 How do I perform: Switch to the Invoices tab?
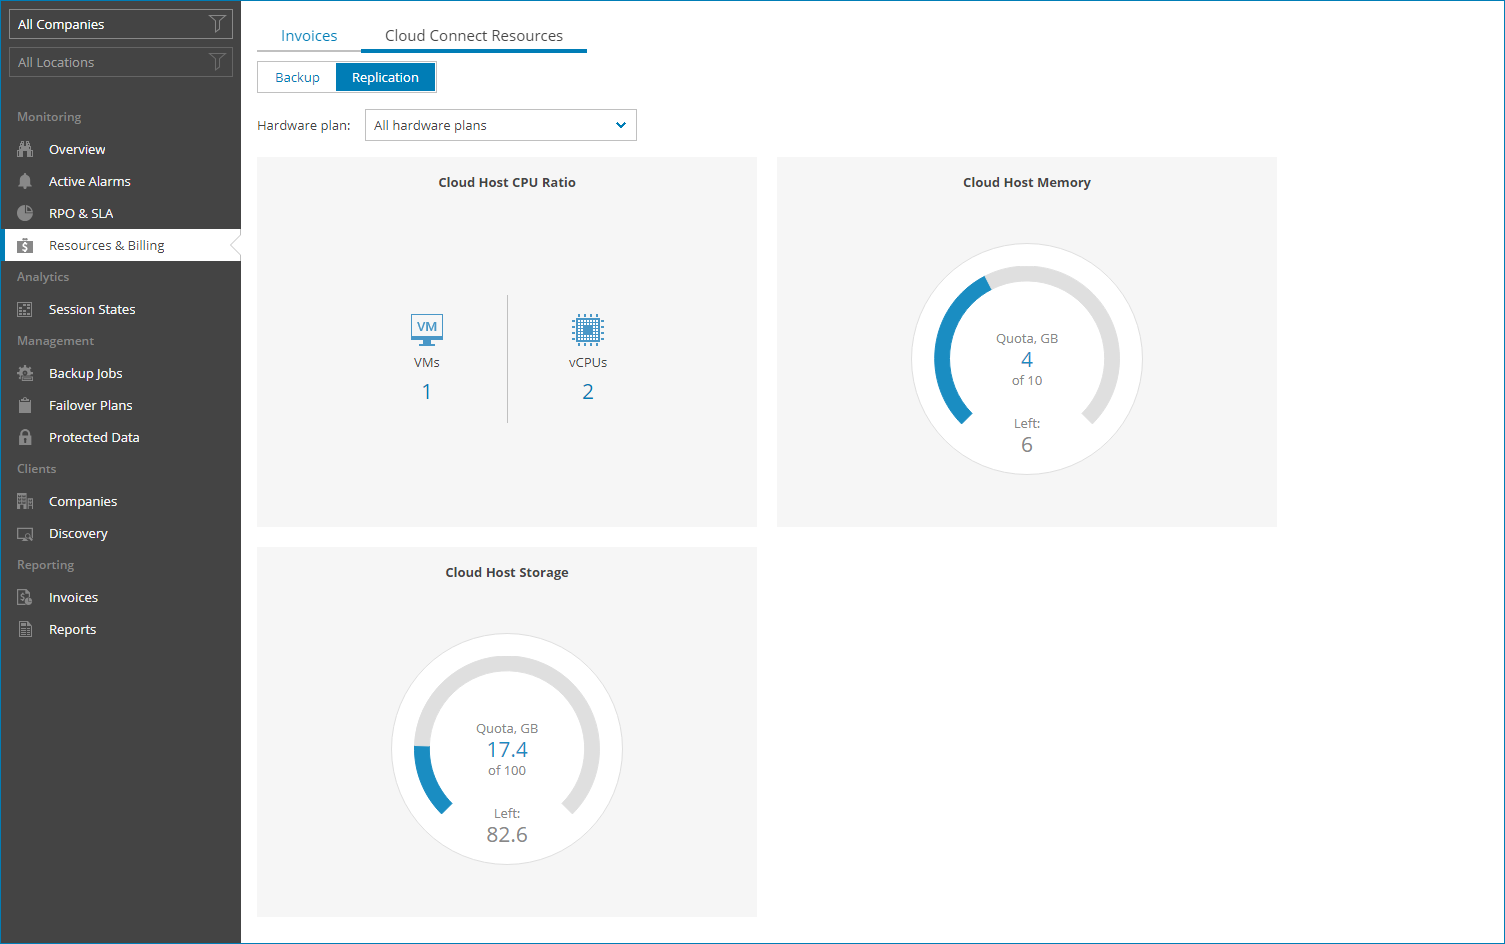pos(308,35)
